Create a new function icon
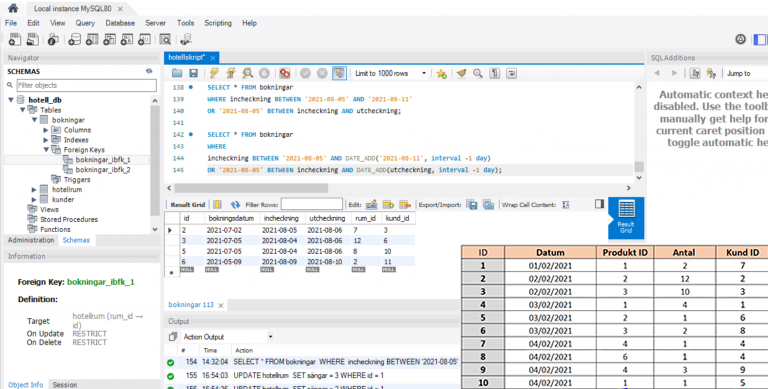This screenshot has height=389, width=768. pyautogui.click(x=144, y=40)
